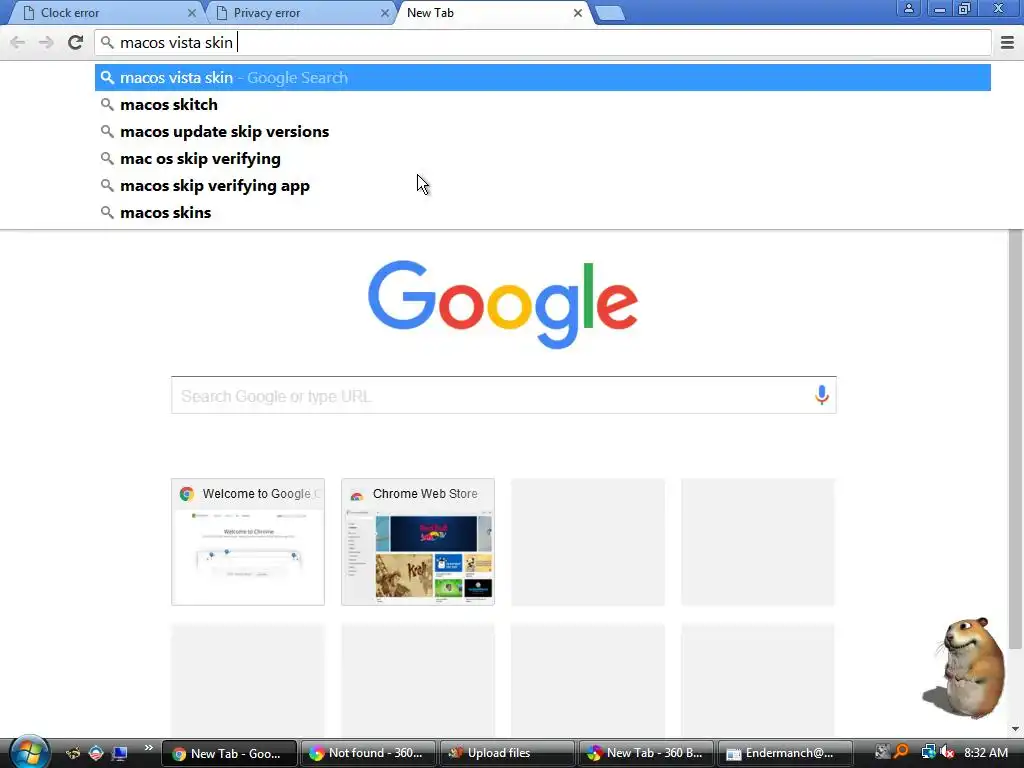The height and width of the screenshot is (768, 1024).
Task: Expand the quick launch overflow chevron
Action: [148, 748]
